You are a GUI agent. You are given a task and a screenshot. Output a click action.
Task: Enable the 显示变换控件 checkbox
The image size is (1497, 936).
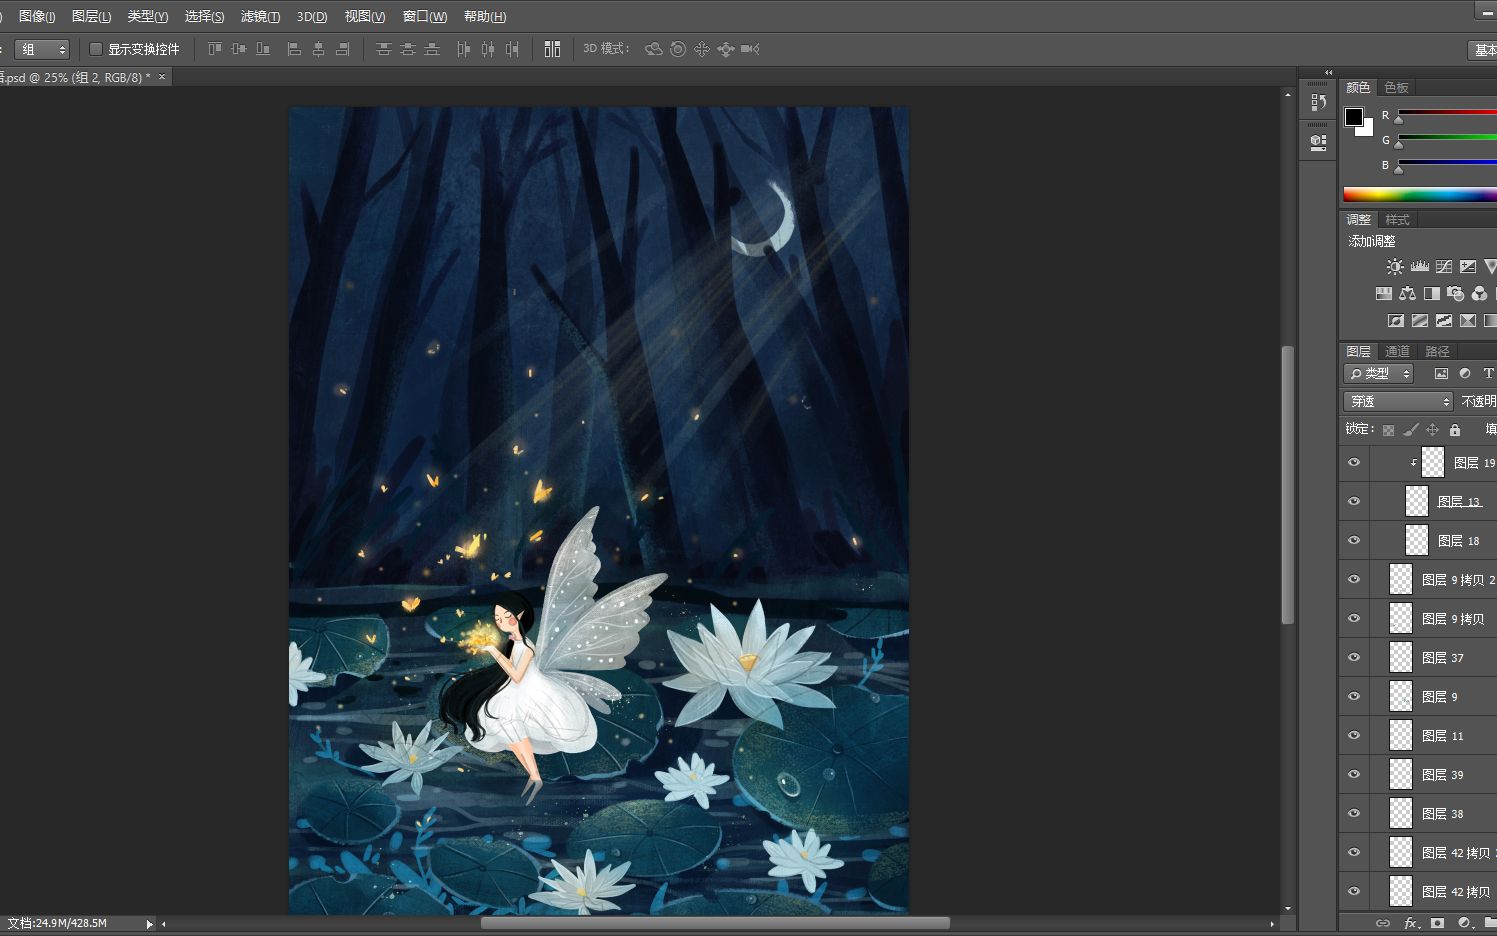(x=96, y=49)
